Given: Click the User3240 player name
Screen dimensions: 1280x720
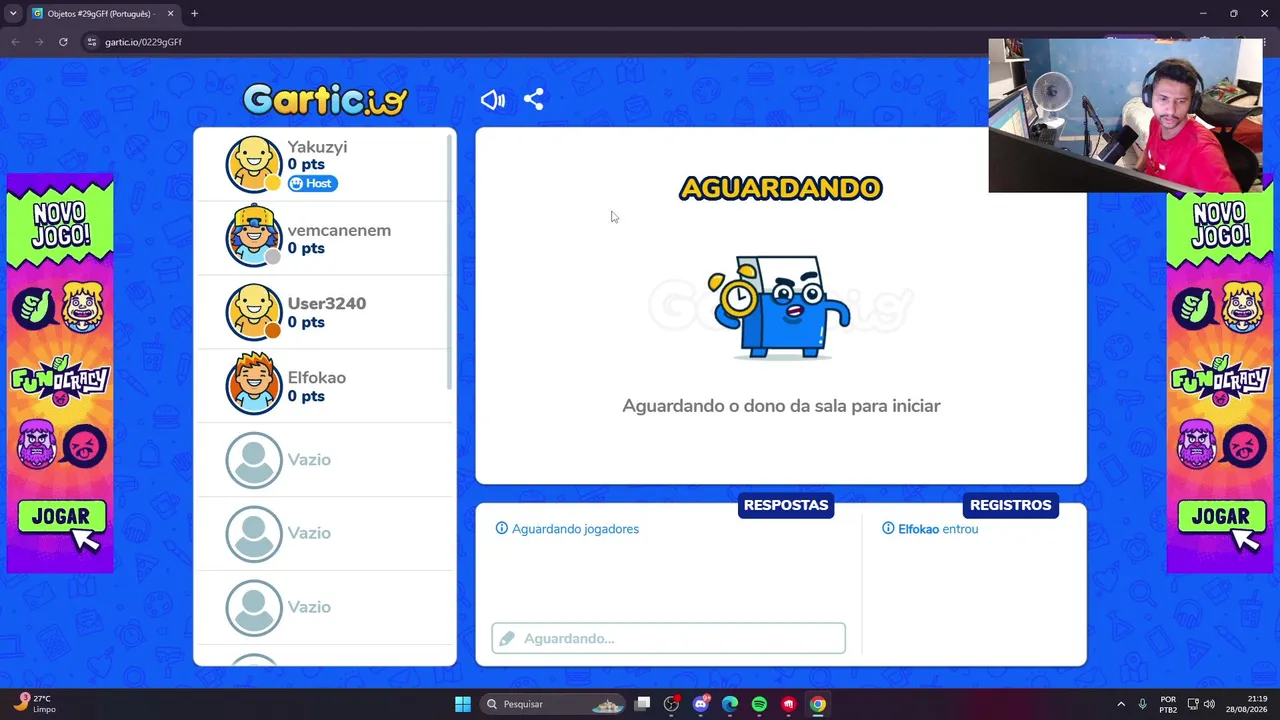Looking at the screenshot, I should pyautogui.click(x=327, y=303).
